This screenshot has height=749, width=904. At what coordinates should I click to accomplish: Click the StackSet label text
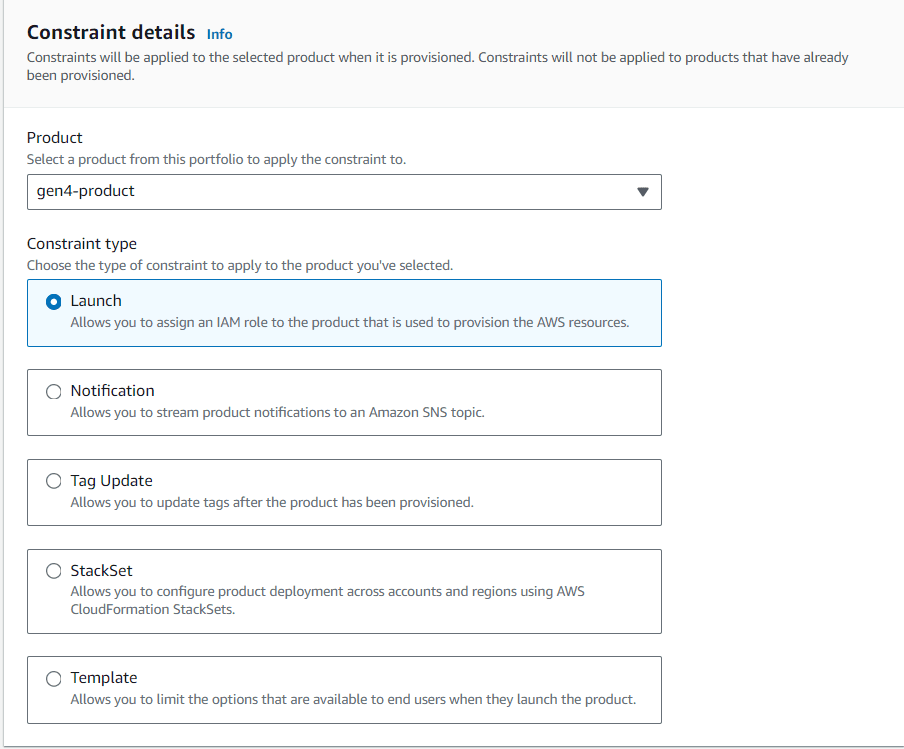[x=101, y=571]
